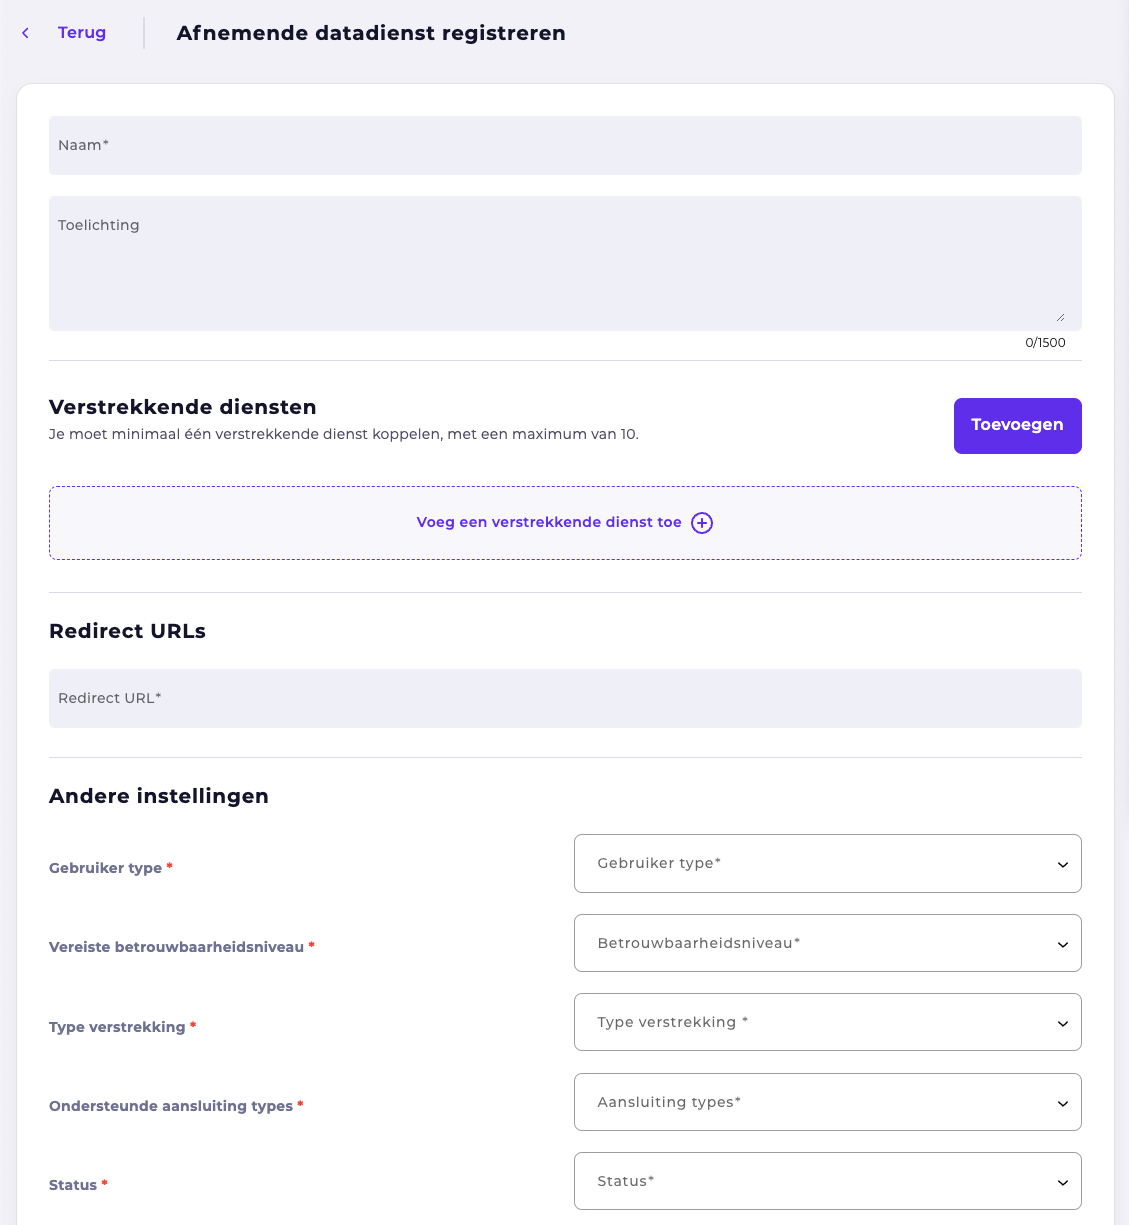Image resolution: width=1129 pixels, height=1225 pixels.
Task: Click 'Voeg een verstrekkende dienst toe' link
Action: click(x=549, y=523)
